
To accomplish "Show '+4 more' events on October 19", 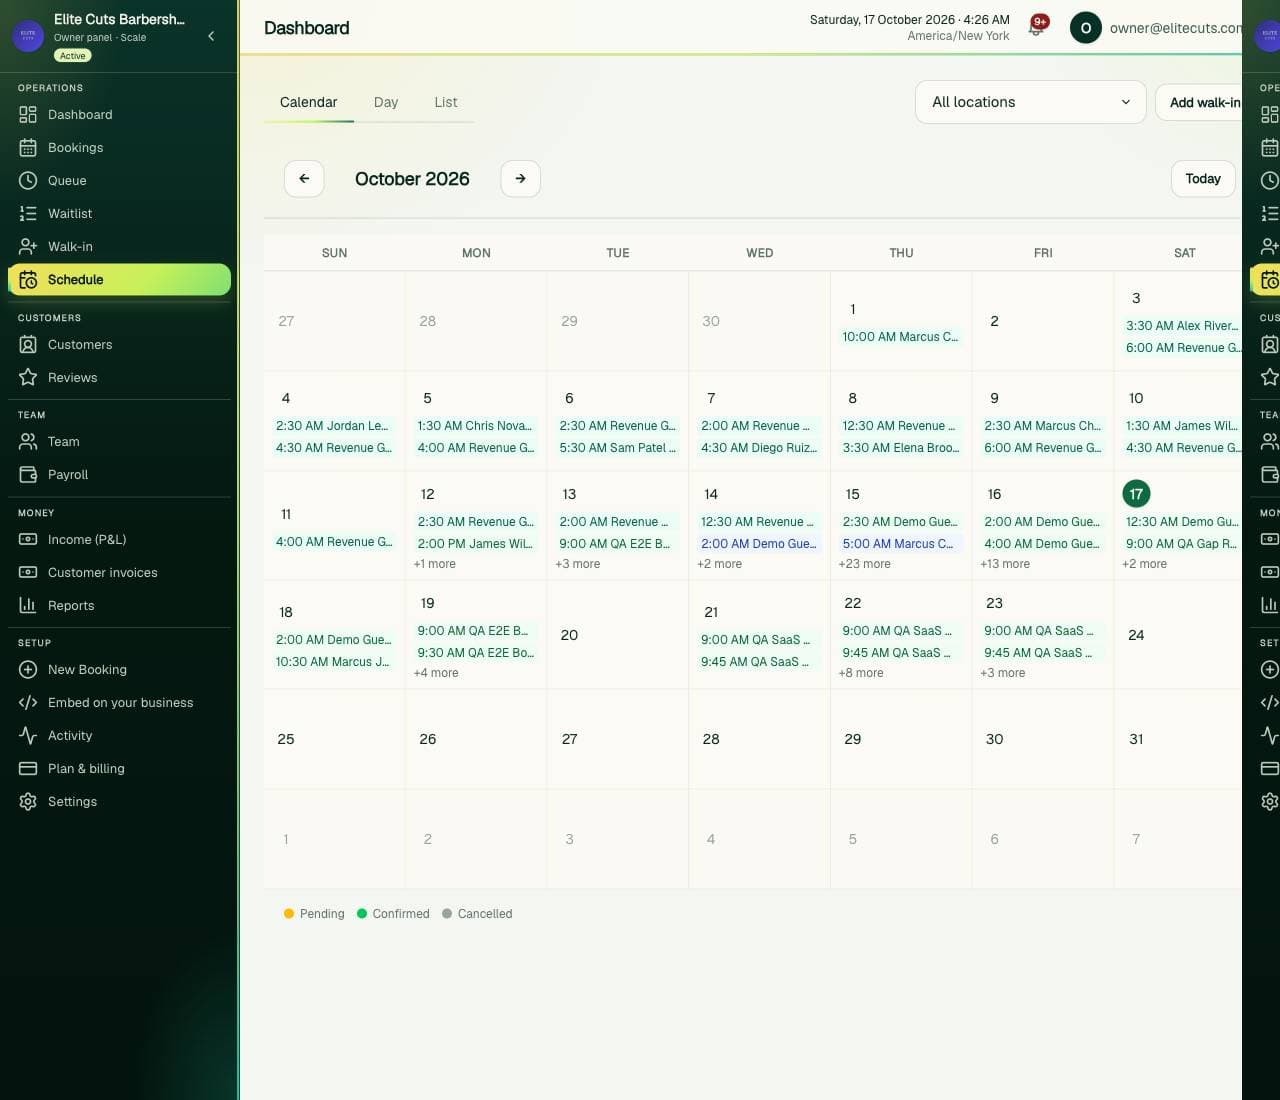I will (436, 673).
